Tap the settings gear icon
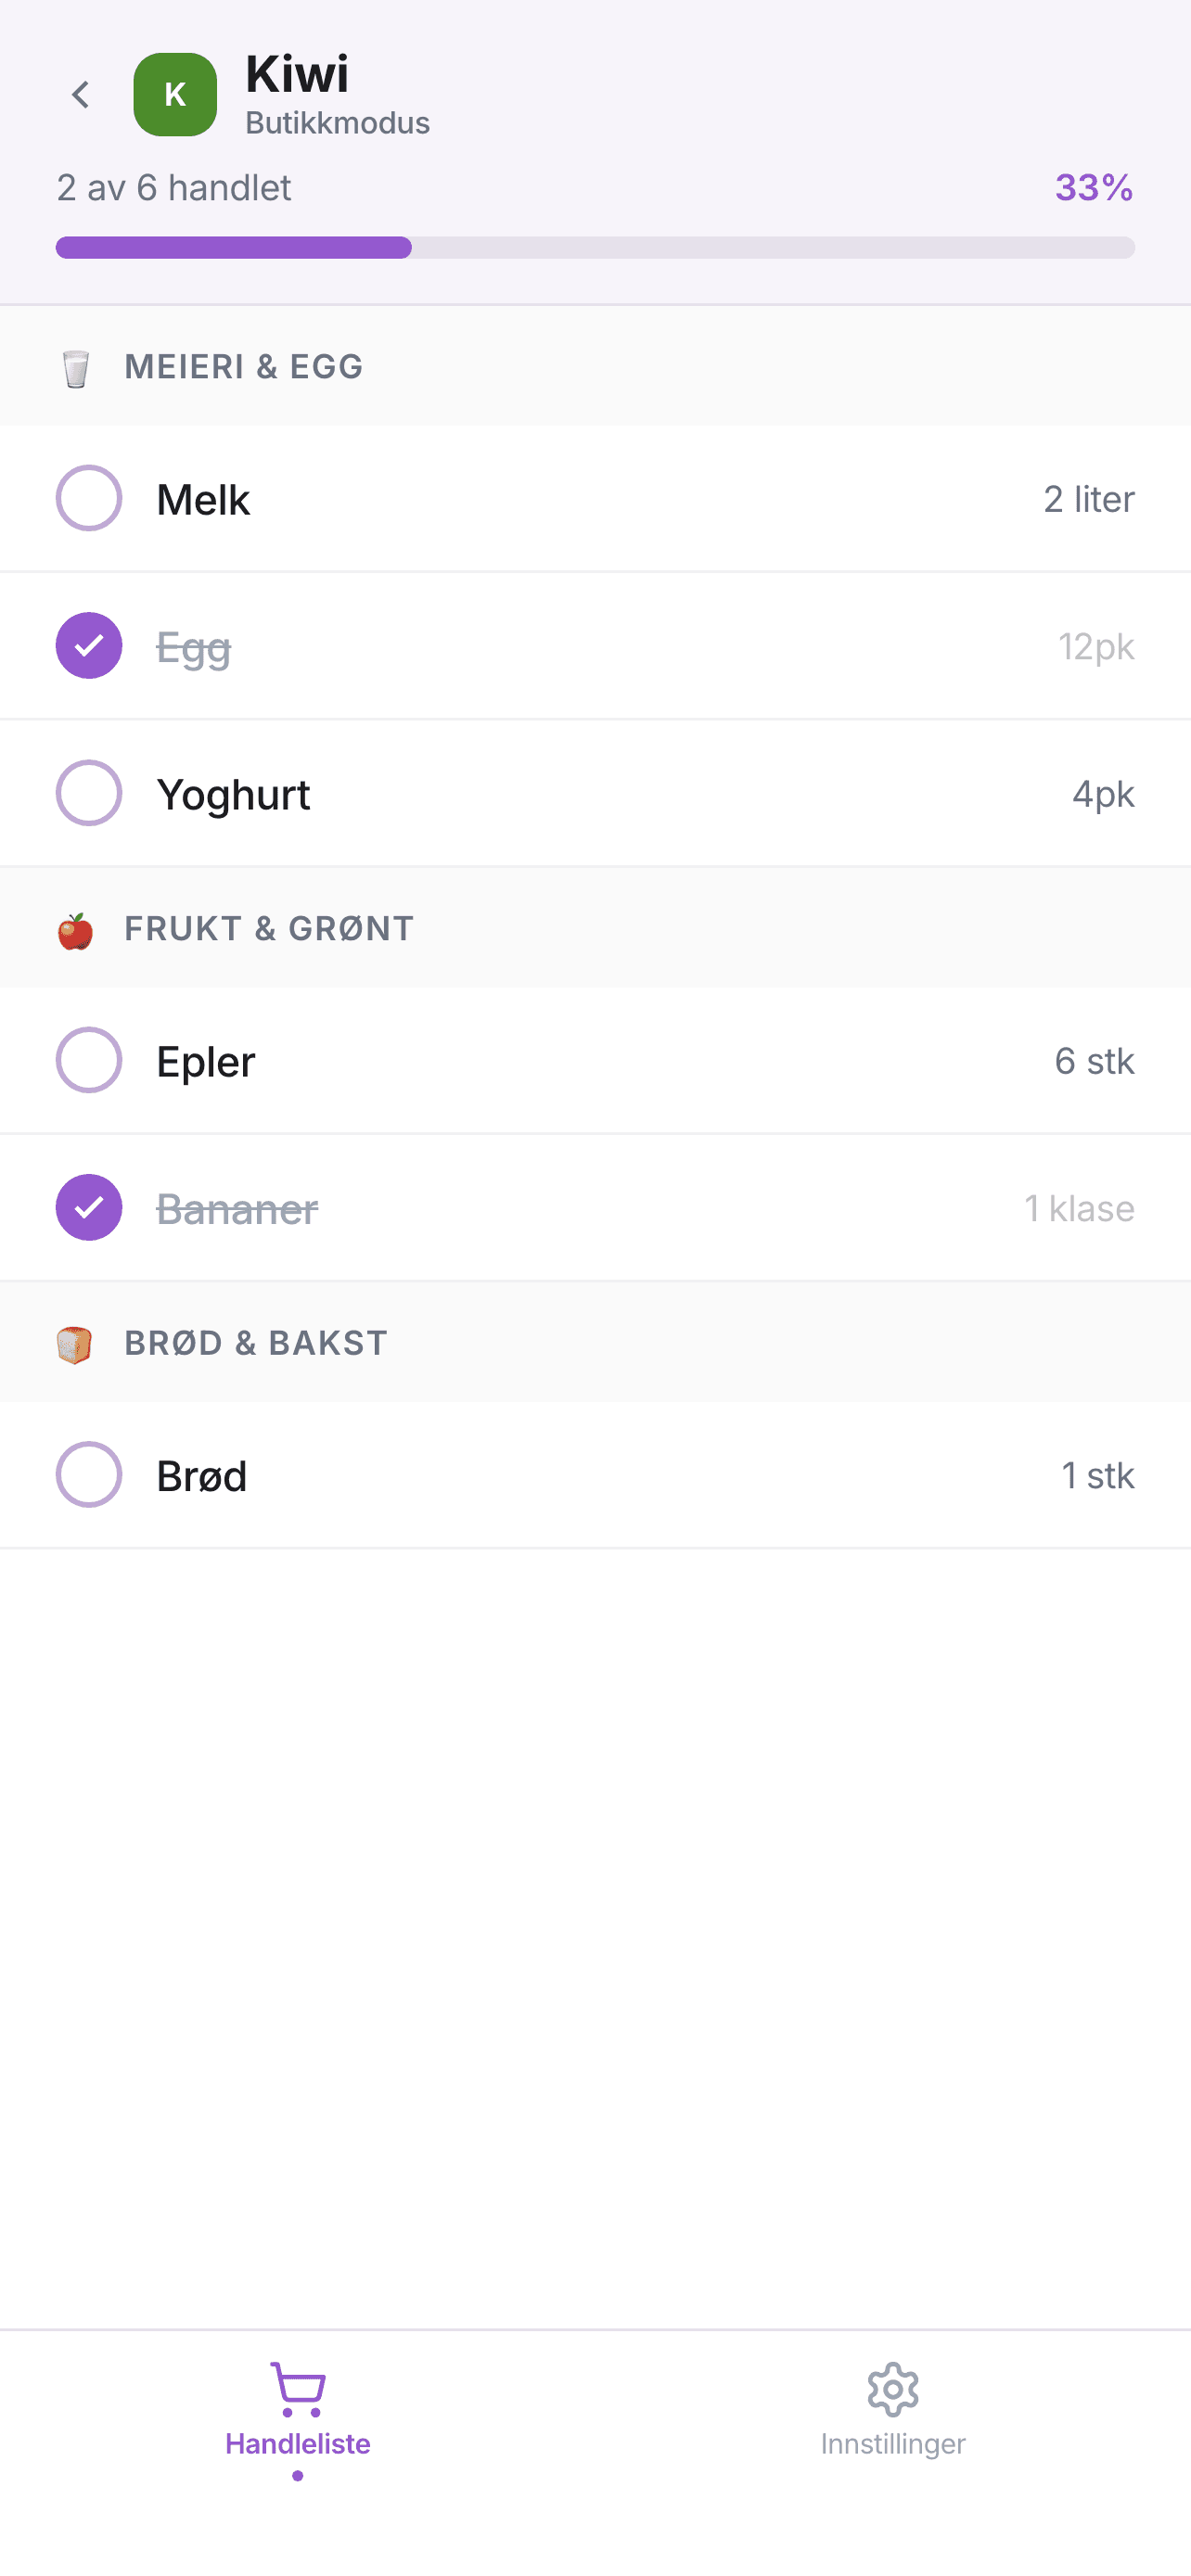The height and width of the screenshot is (2576, 1191). click(x=892, y=2388)
